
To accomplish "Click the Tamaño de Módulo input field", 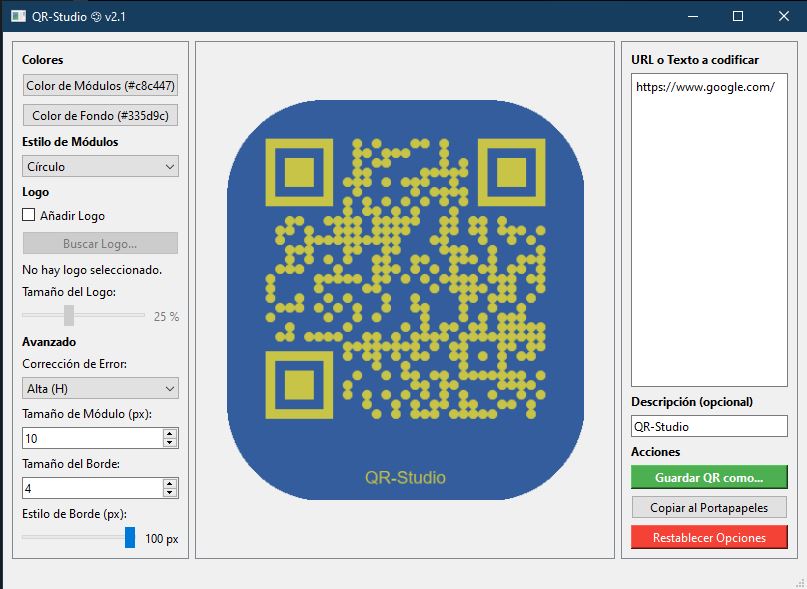I will pos(90,439).
